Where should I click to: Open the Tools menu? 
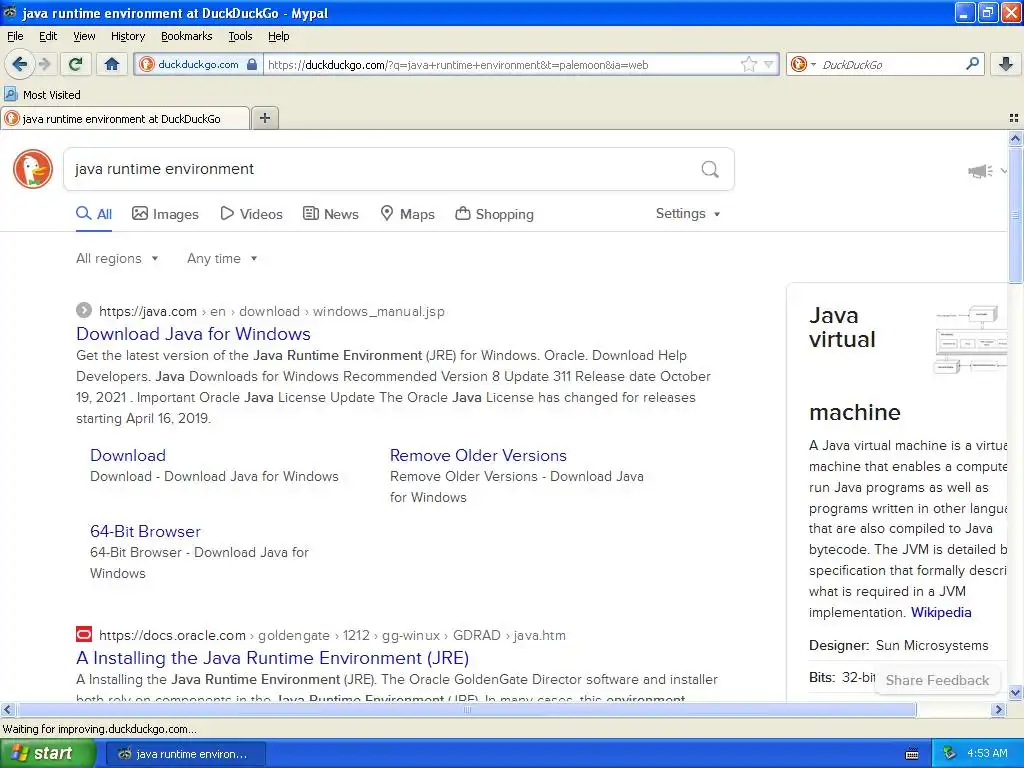[x=240, y=36]
